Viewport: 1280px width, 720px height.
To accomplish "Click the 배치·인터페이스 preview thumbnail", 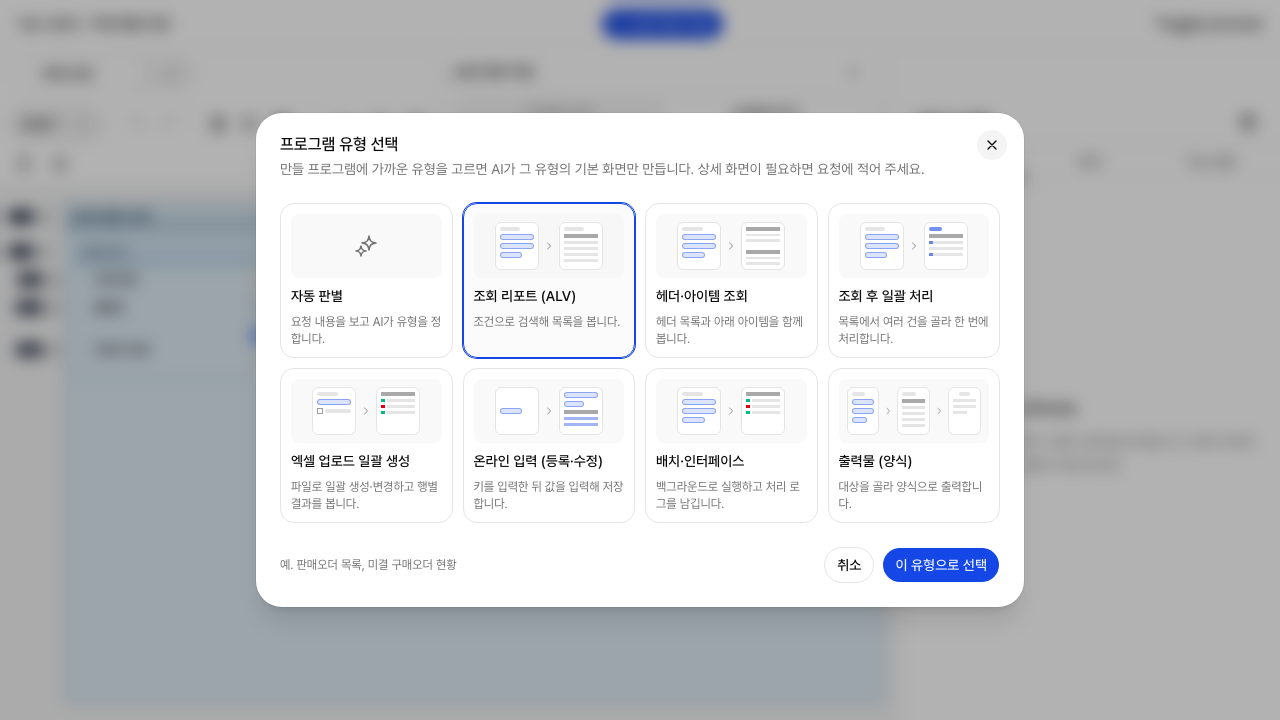I will pos(731,411).
